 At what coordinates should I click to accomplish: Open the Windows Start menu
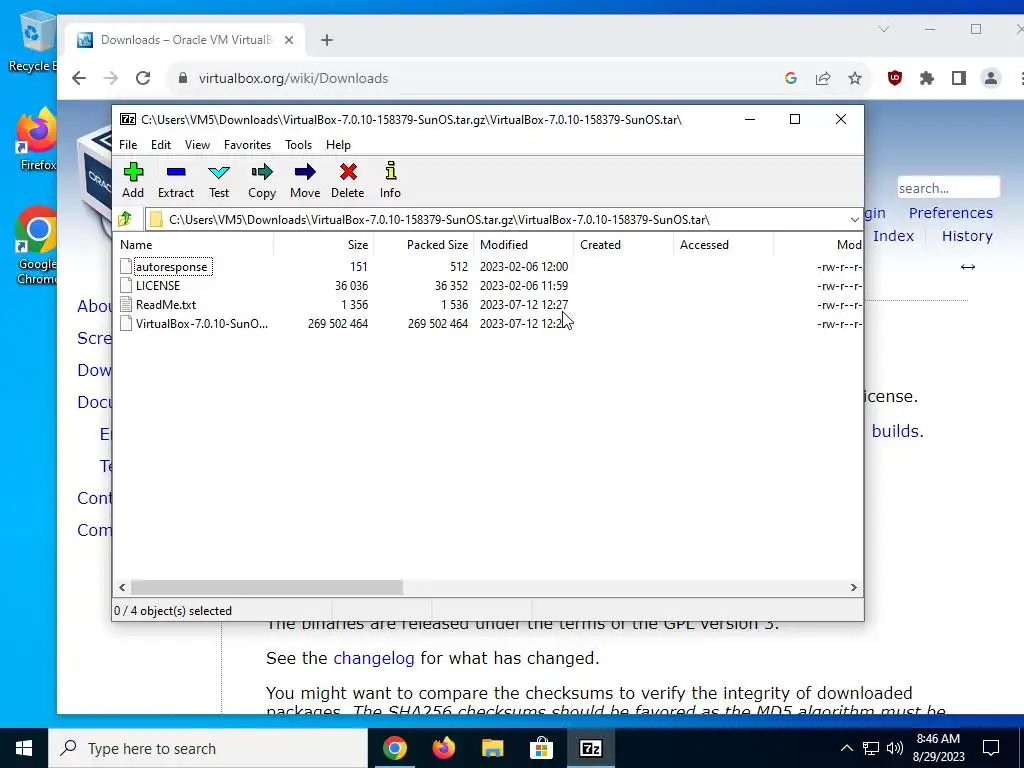[24, 748]
